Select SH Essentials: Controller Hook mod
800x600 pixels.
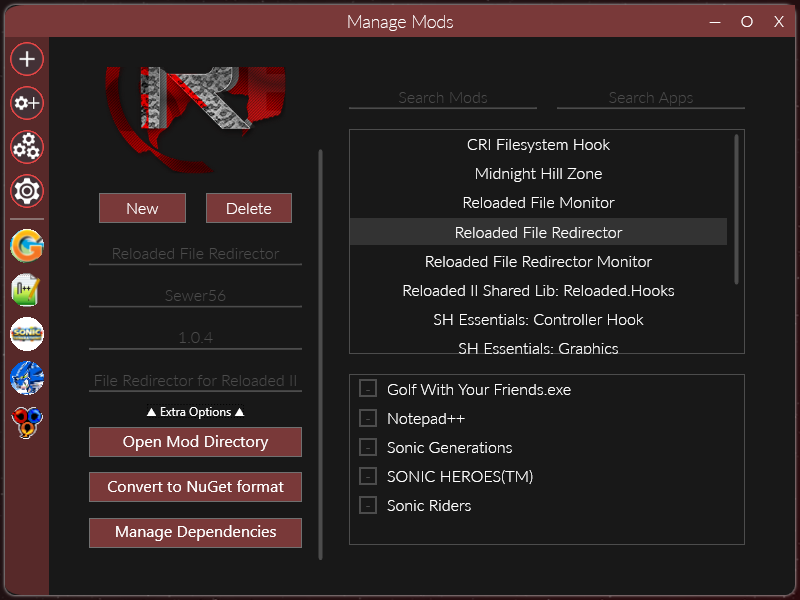coord(538,320)
